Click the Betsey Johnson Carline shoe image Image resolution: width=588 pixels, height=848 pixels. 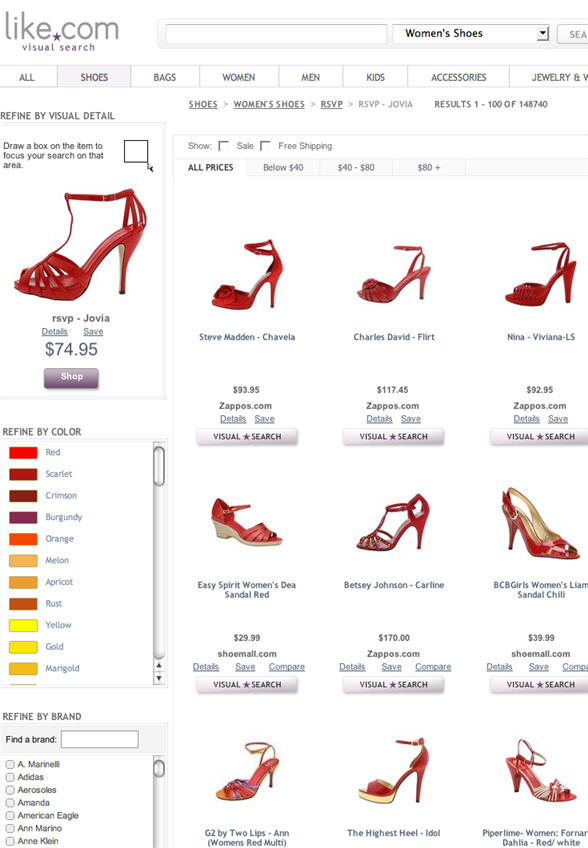tap(393, 521)
